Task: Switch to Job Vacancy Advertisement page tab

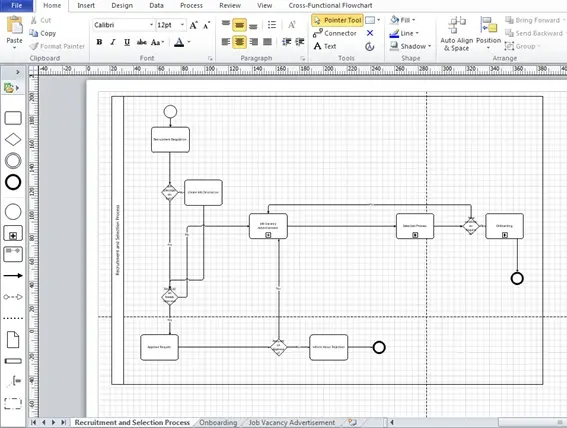Action: (x=291, y=423)
